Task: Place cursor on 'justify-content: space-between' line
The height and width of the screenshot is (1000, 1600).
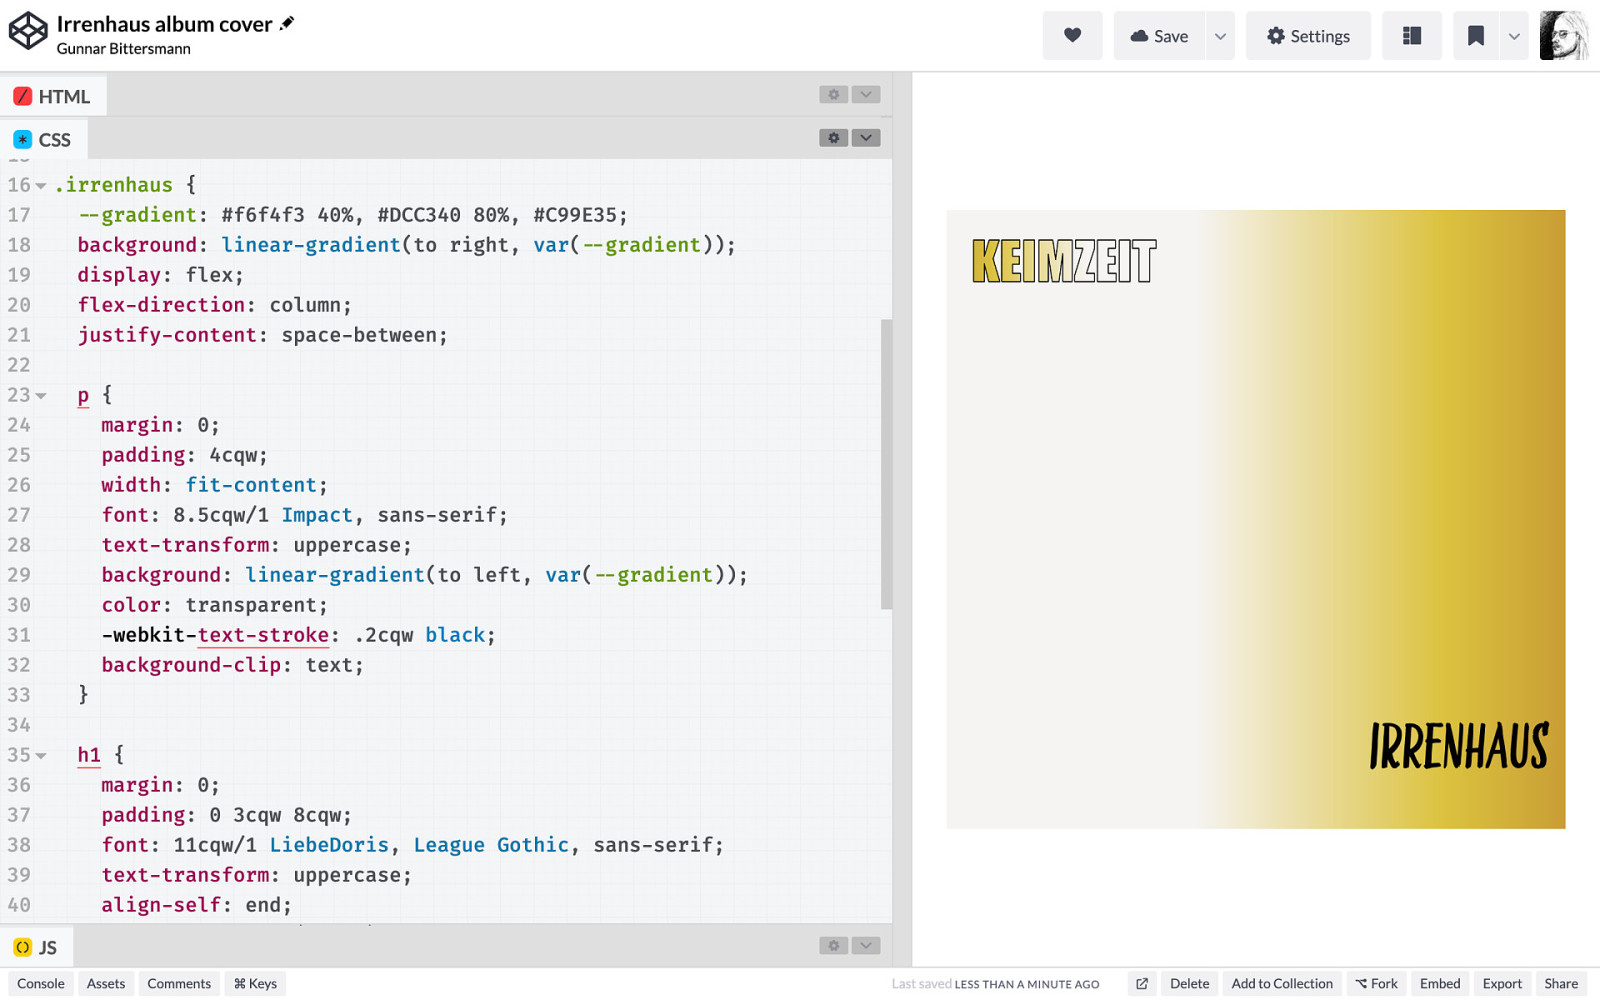Action: tap(263, 335)
